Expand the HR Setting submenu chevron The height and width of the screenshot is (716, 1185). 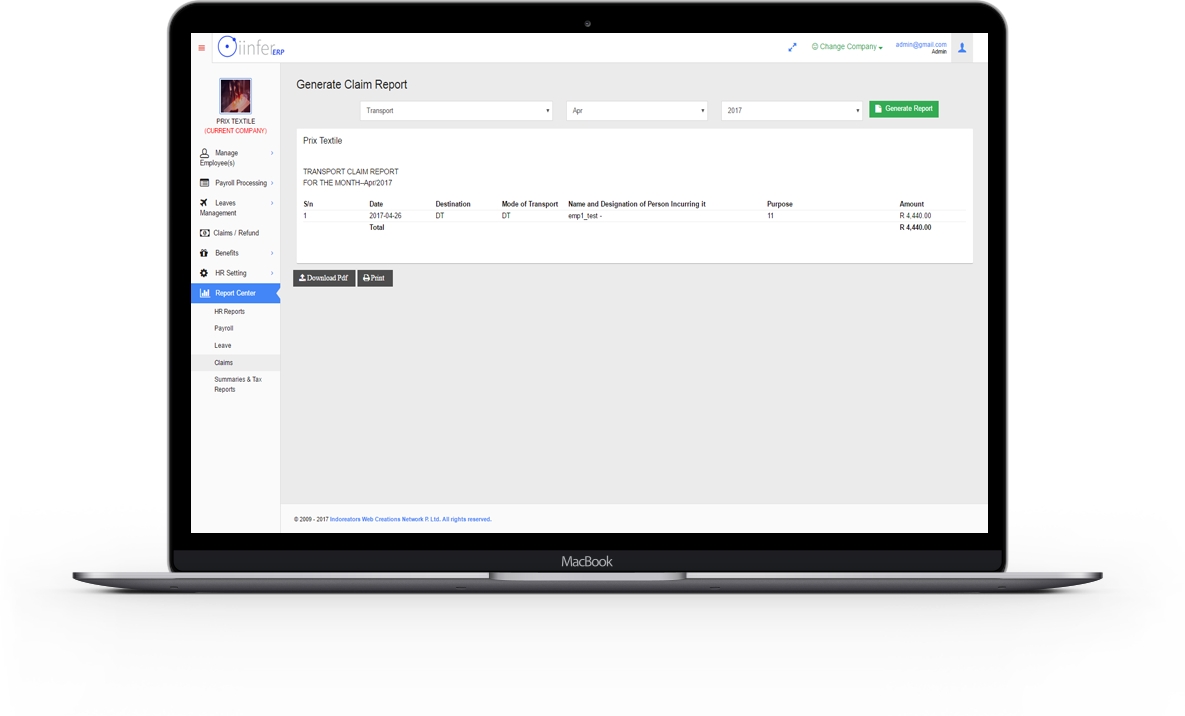(x=272, y=273)
